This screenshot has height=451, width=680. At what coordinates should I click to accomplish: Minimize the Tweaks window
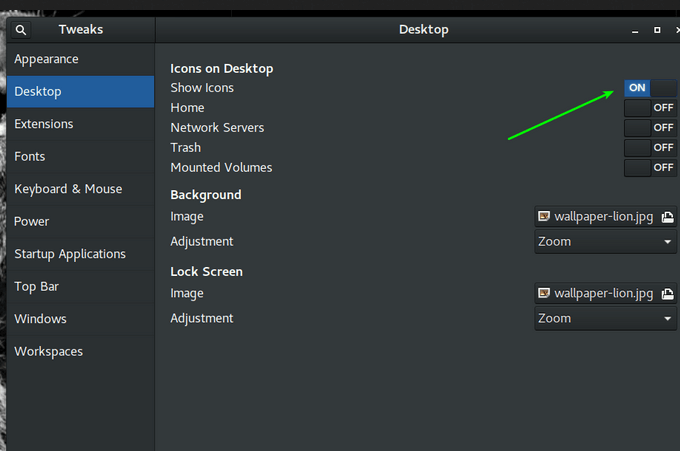(x=635, y=31)
